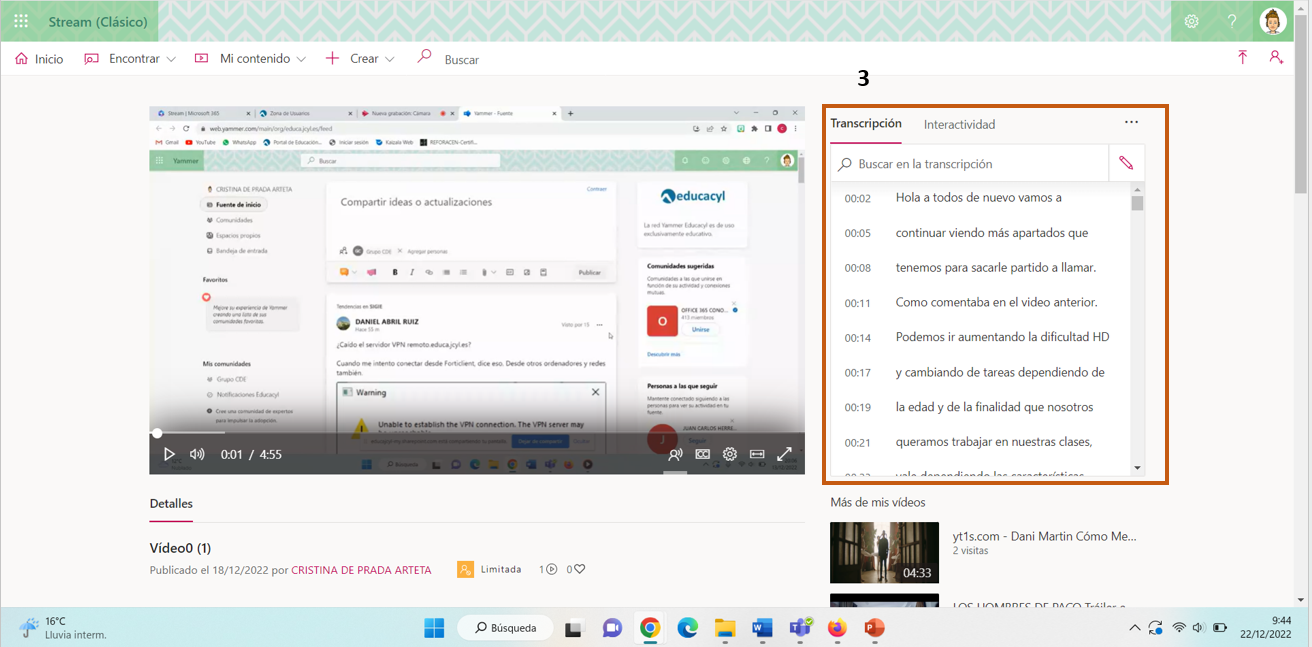The width and height of the screenshot is (1312, 647).
Task: Click transcript scrollbar down arrow
Action: click(1137, 468)
